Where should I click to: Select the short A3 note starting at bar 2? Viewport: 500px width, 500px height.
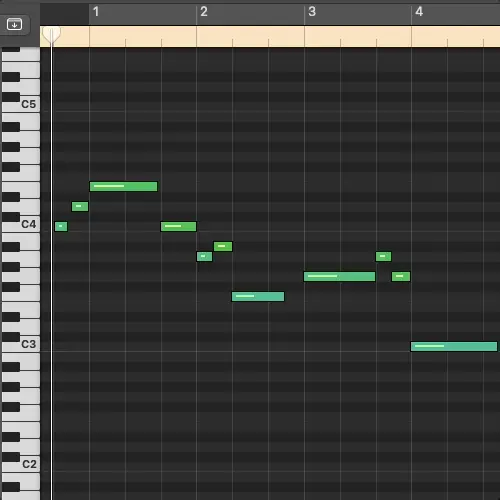204,256
